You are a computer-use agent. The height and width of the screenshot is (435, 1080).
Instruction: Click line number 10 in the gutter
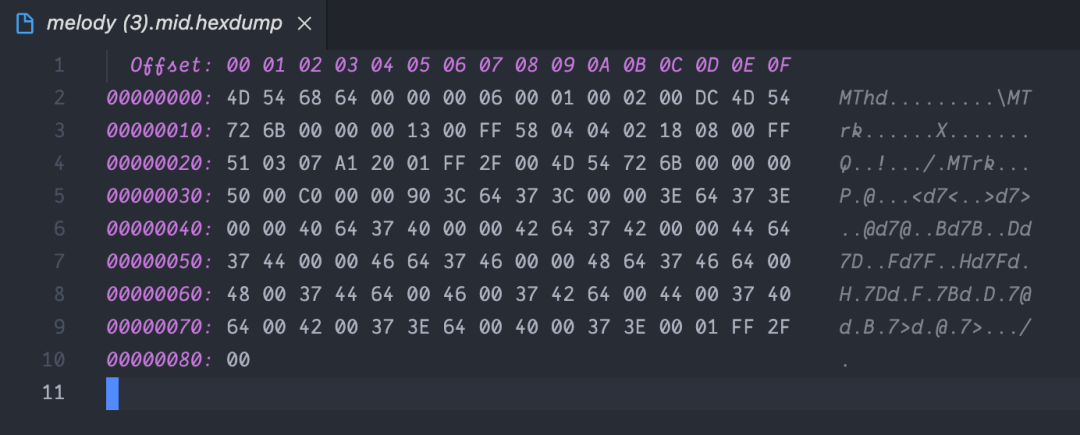click(x=54, y=359)
